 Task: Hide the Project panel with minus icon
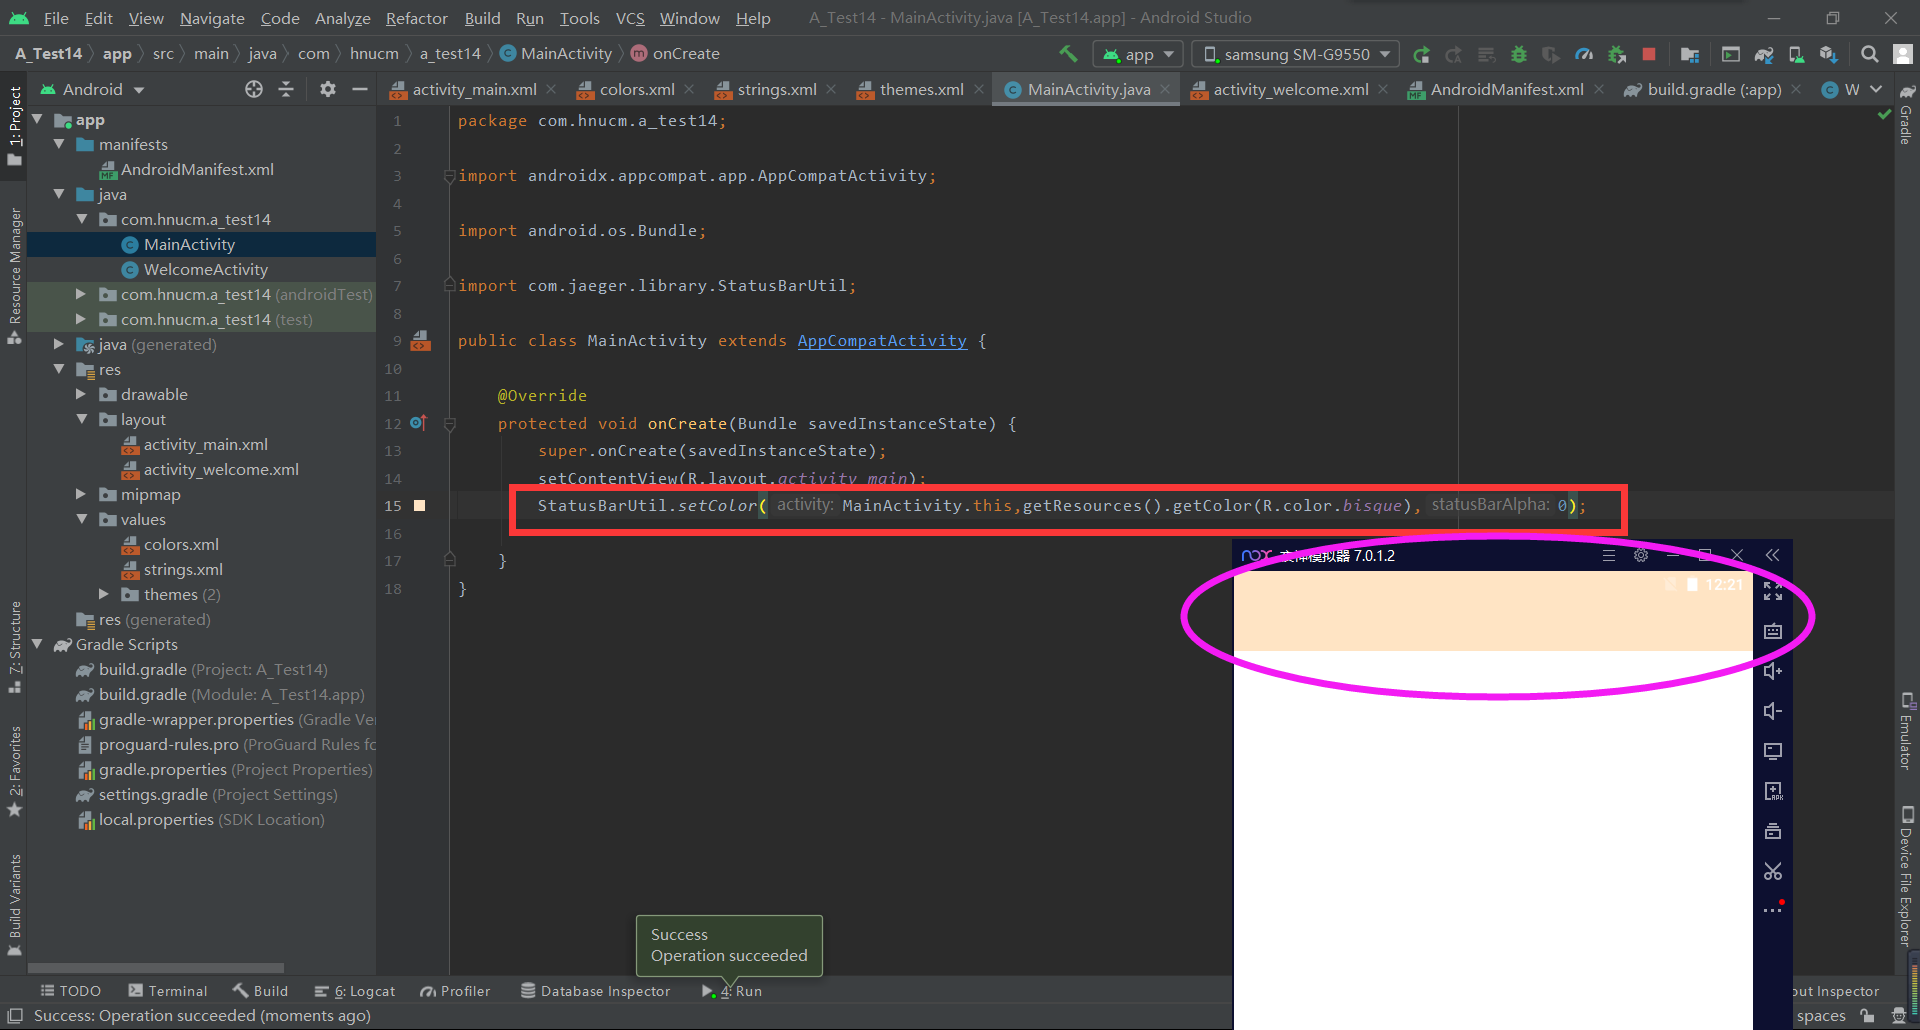click(360, 89)
